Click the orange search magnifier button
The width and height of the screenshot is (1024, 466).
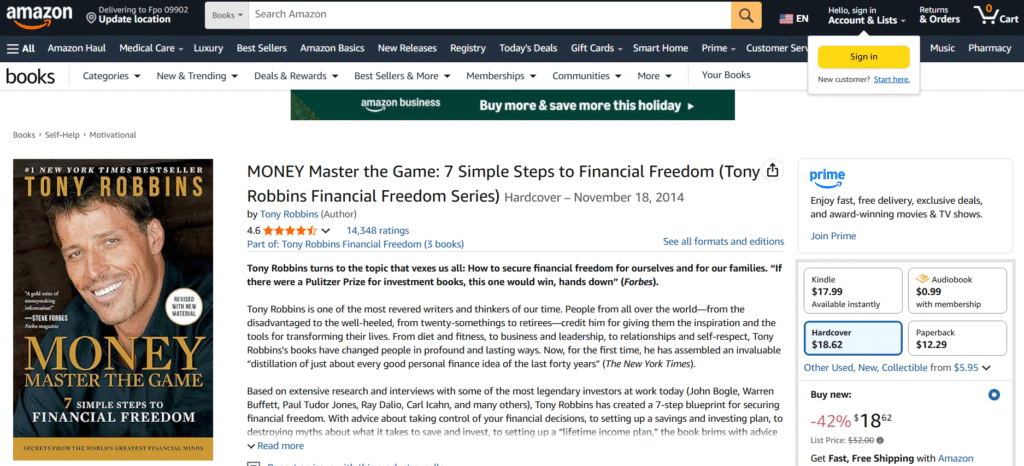[x=746, y=15]
